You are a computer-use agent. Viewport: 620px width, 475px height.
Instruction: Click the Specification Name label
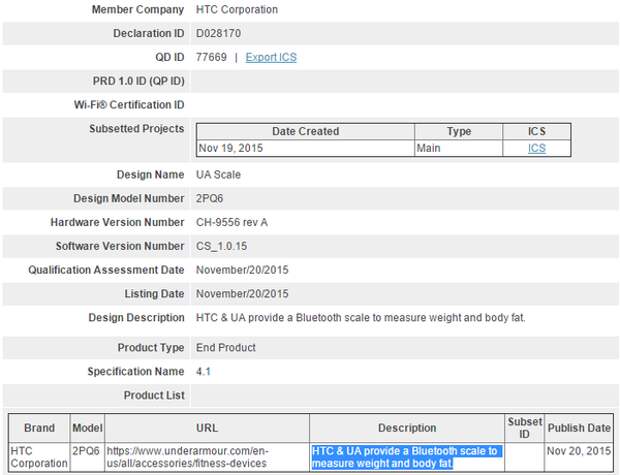(x=136, y=372)
